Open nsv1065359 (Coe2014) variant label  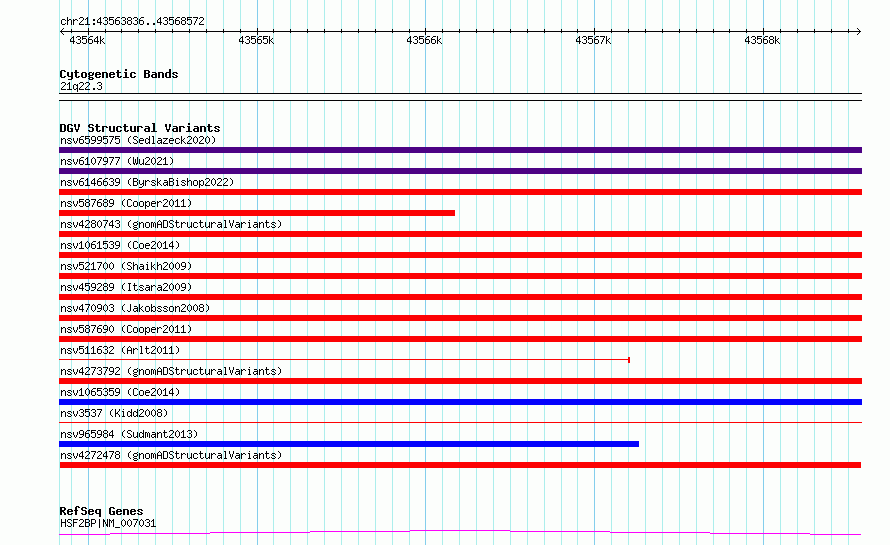(120, 392)
